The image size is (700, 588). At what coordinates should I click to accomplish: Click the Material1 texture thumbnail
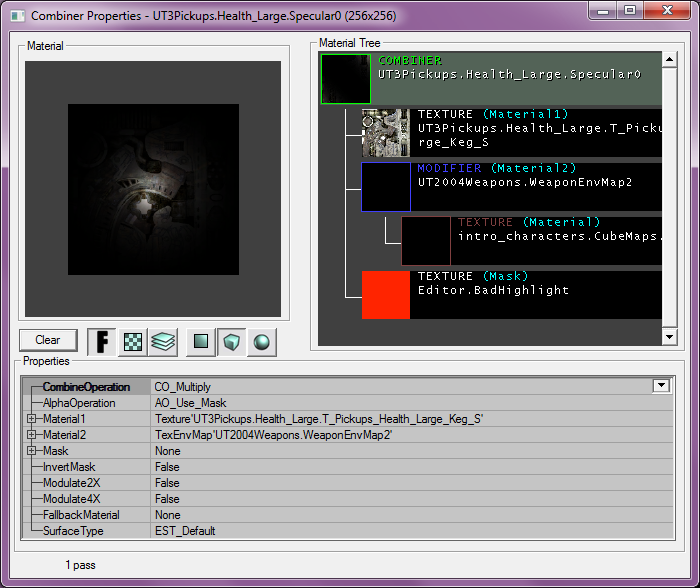385,133
